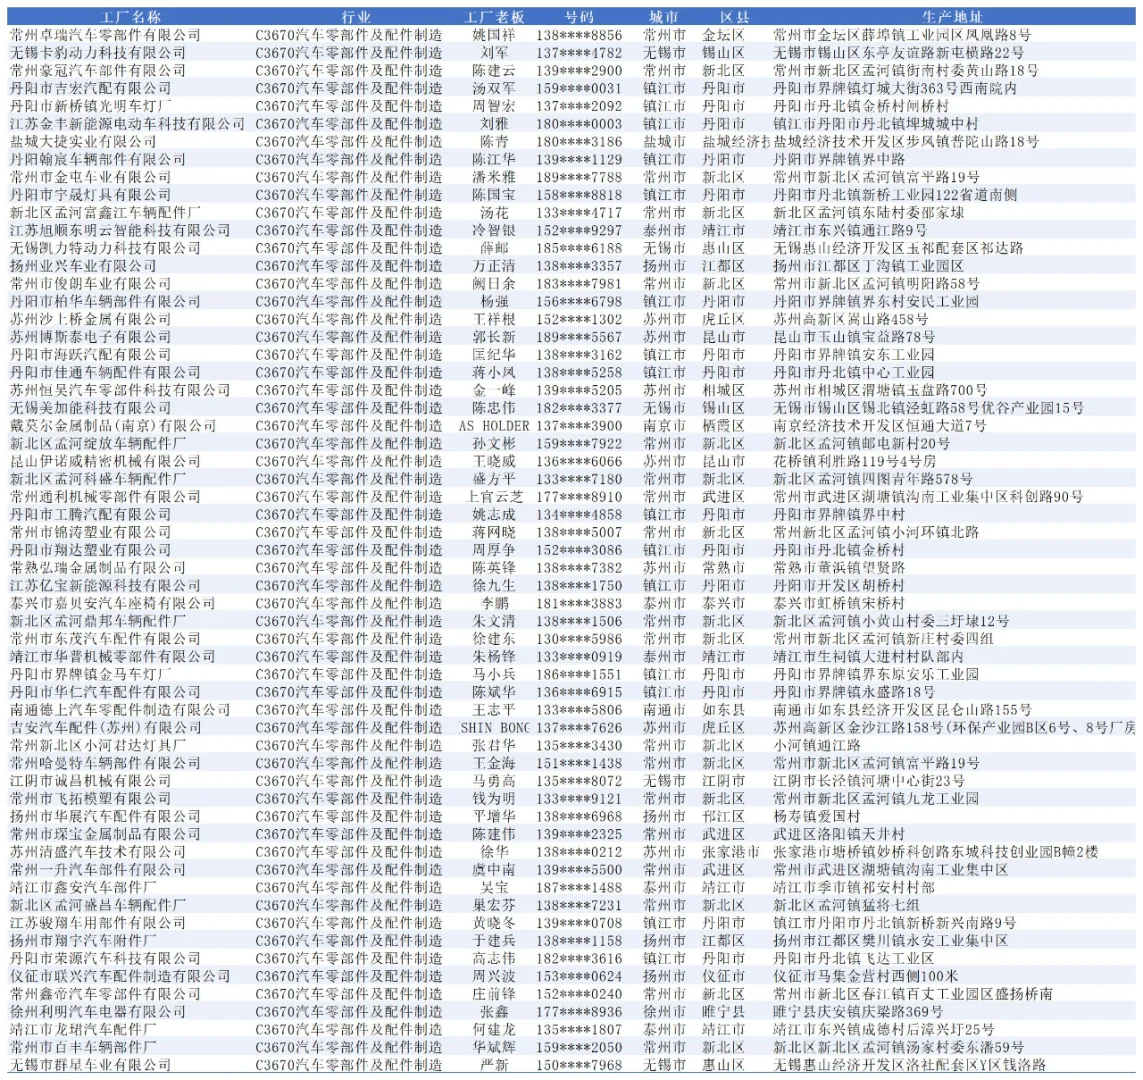Select city cell 南京市
Image resolution: width=1143 pixels, height=1080 pixels.
[x=664, y=426]
